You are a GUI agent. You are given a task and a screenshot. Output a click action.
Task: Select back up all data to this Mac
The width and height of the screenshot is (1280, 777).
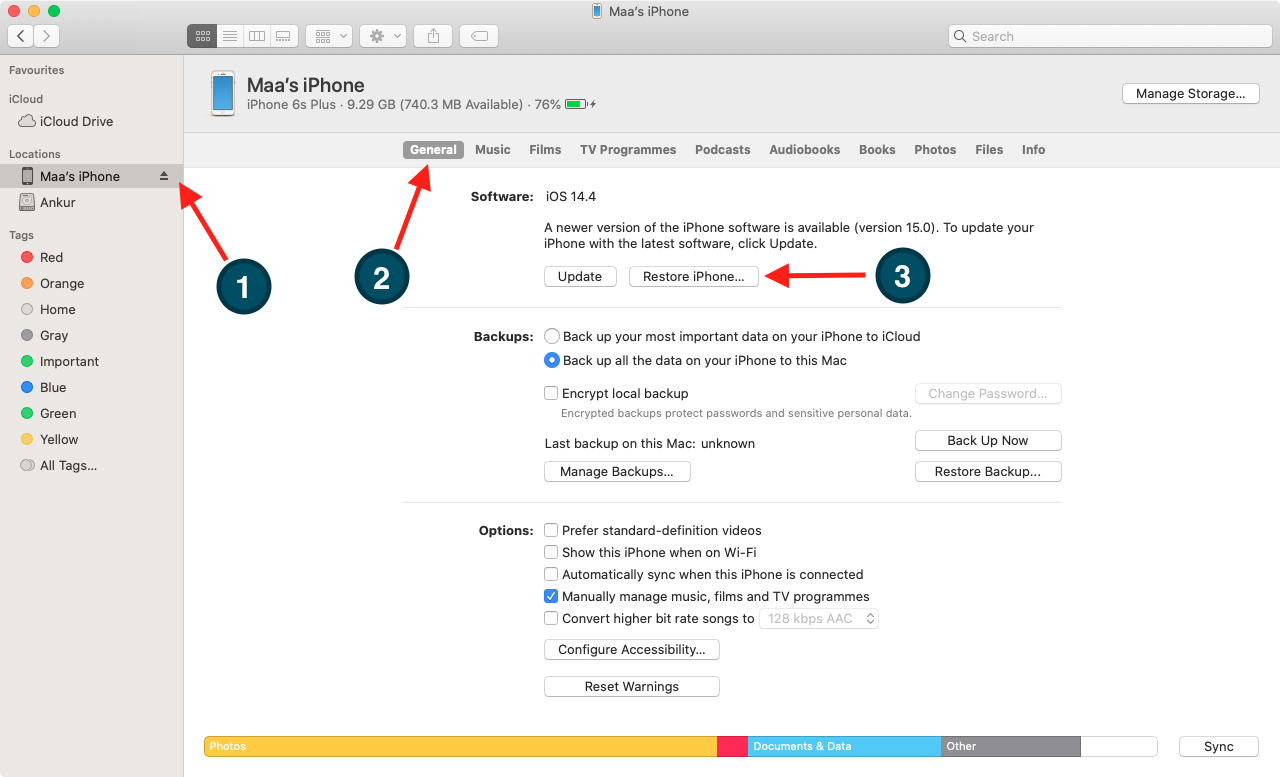[552, 360]
